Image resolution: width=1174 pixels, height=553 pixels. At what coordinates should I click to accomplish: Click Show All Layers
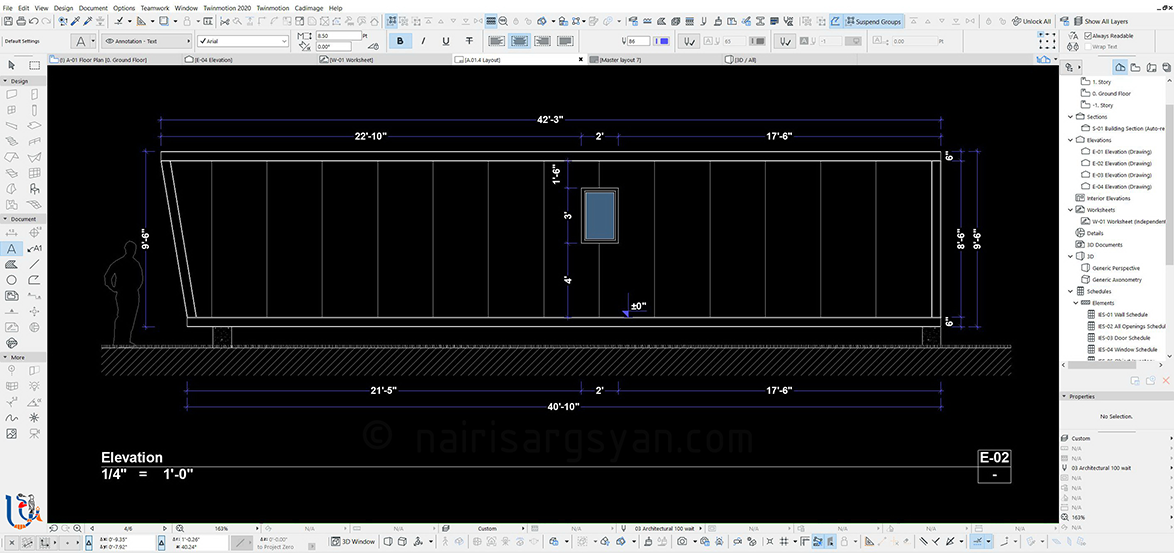click(x=1100, y=22)
